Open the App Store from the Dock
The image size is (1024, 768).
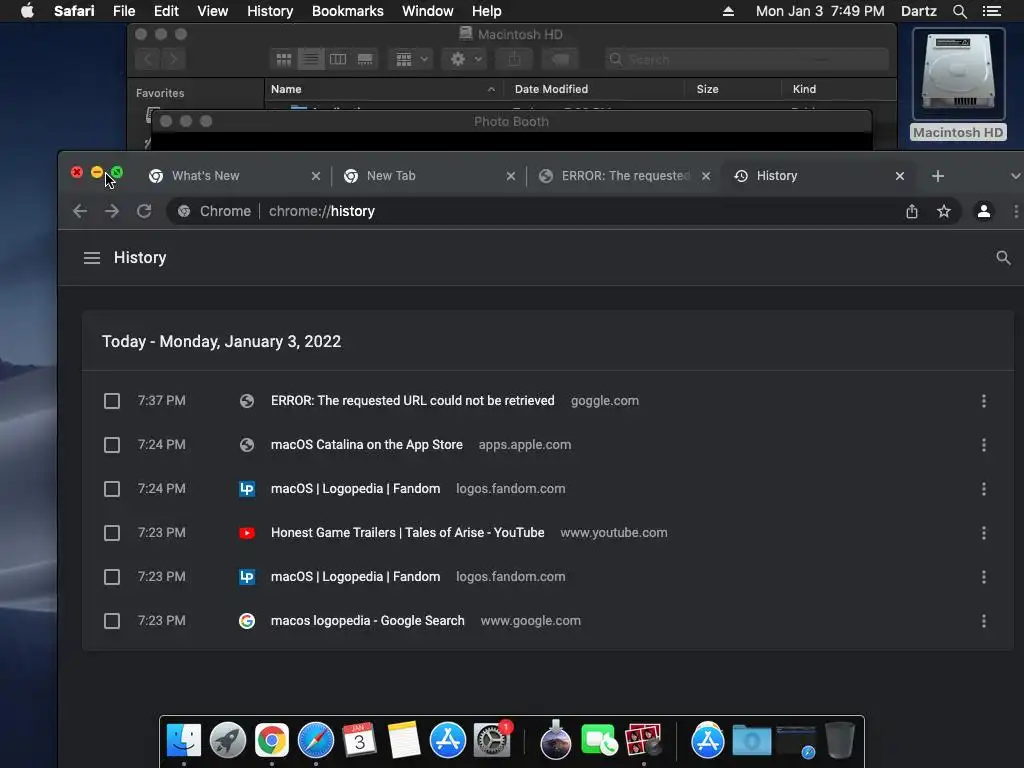(x=447, y=741)
